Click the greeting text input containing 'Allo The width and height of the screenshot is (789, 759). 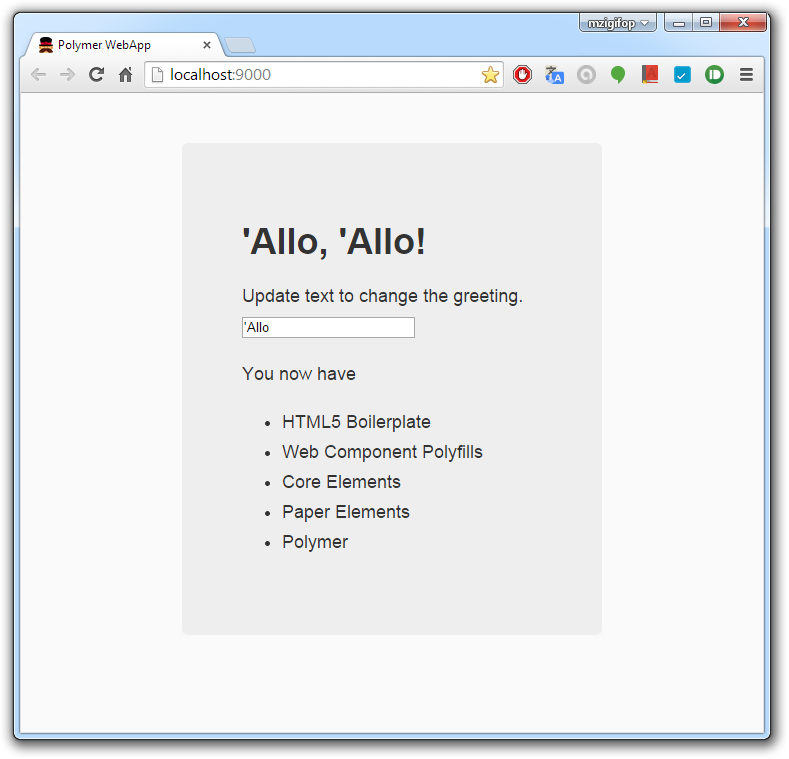tap(328, 327)
